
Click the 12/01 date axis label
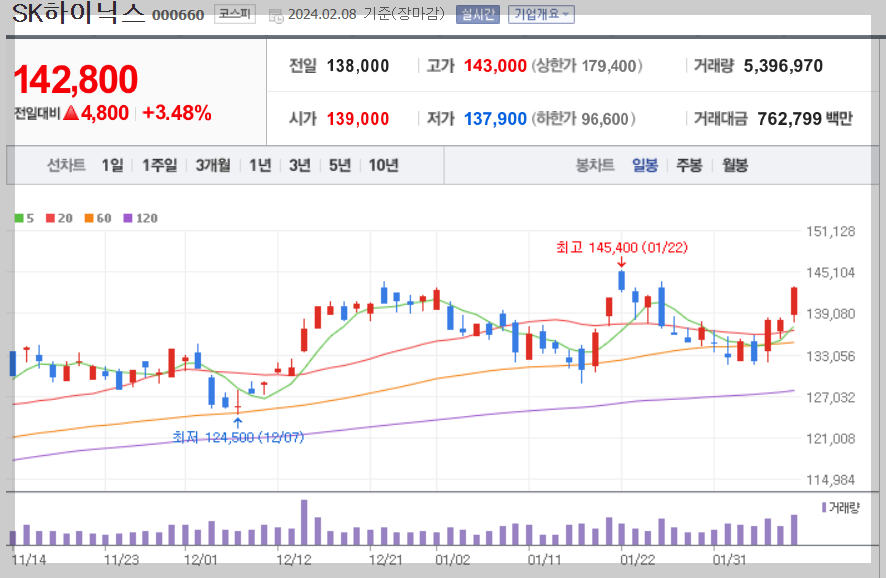tap(201, 560)
